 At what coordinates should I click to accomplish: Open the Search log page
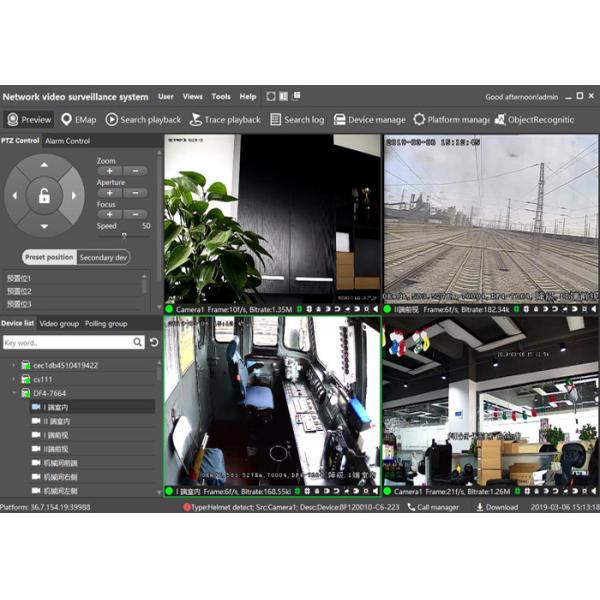tap(297, 120)
